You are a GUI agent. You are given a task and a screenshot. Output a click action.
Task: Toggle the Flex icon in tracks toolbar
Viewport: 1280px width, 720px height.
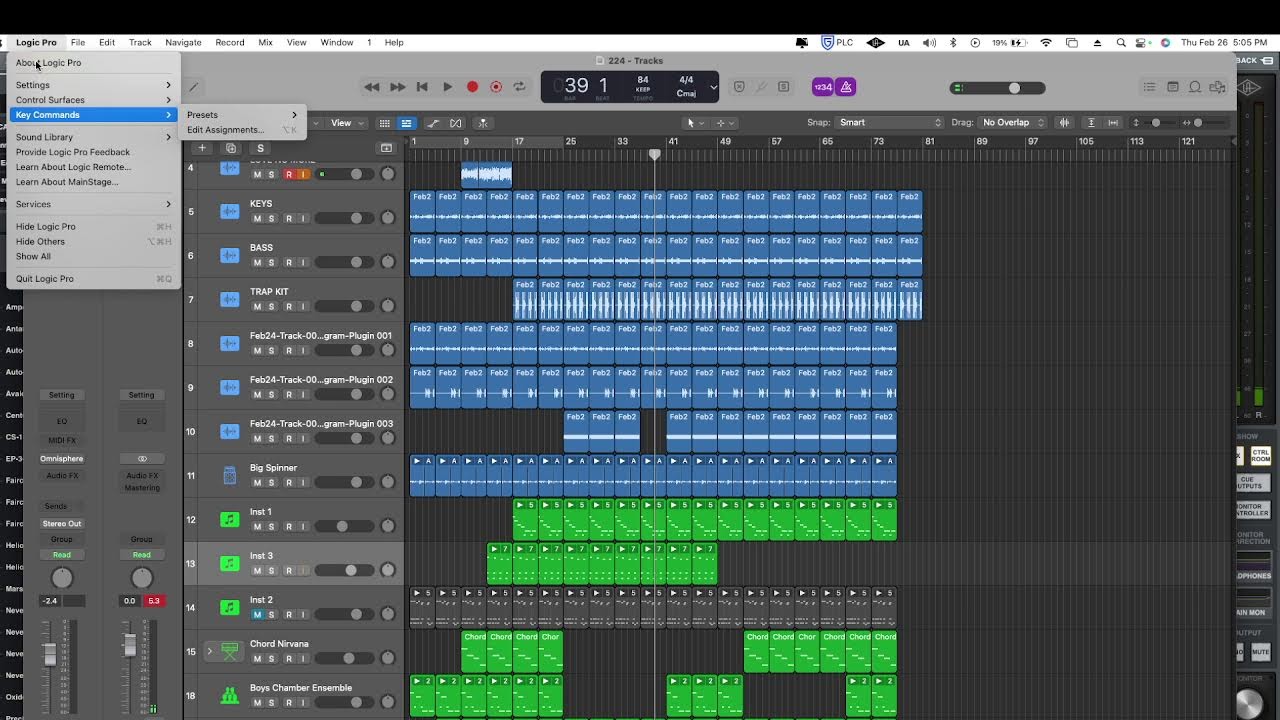pos(456,123)
